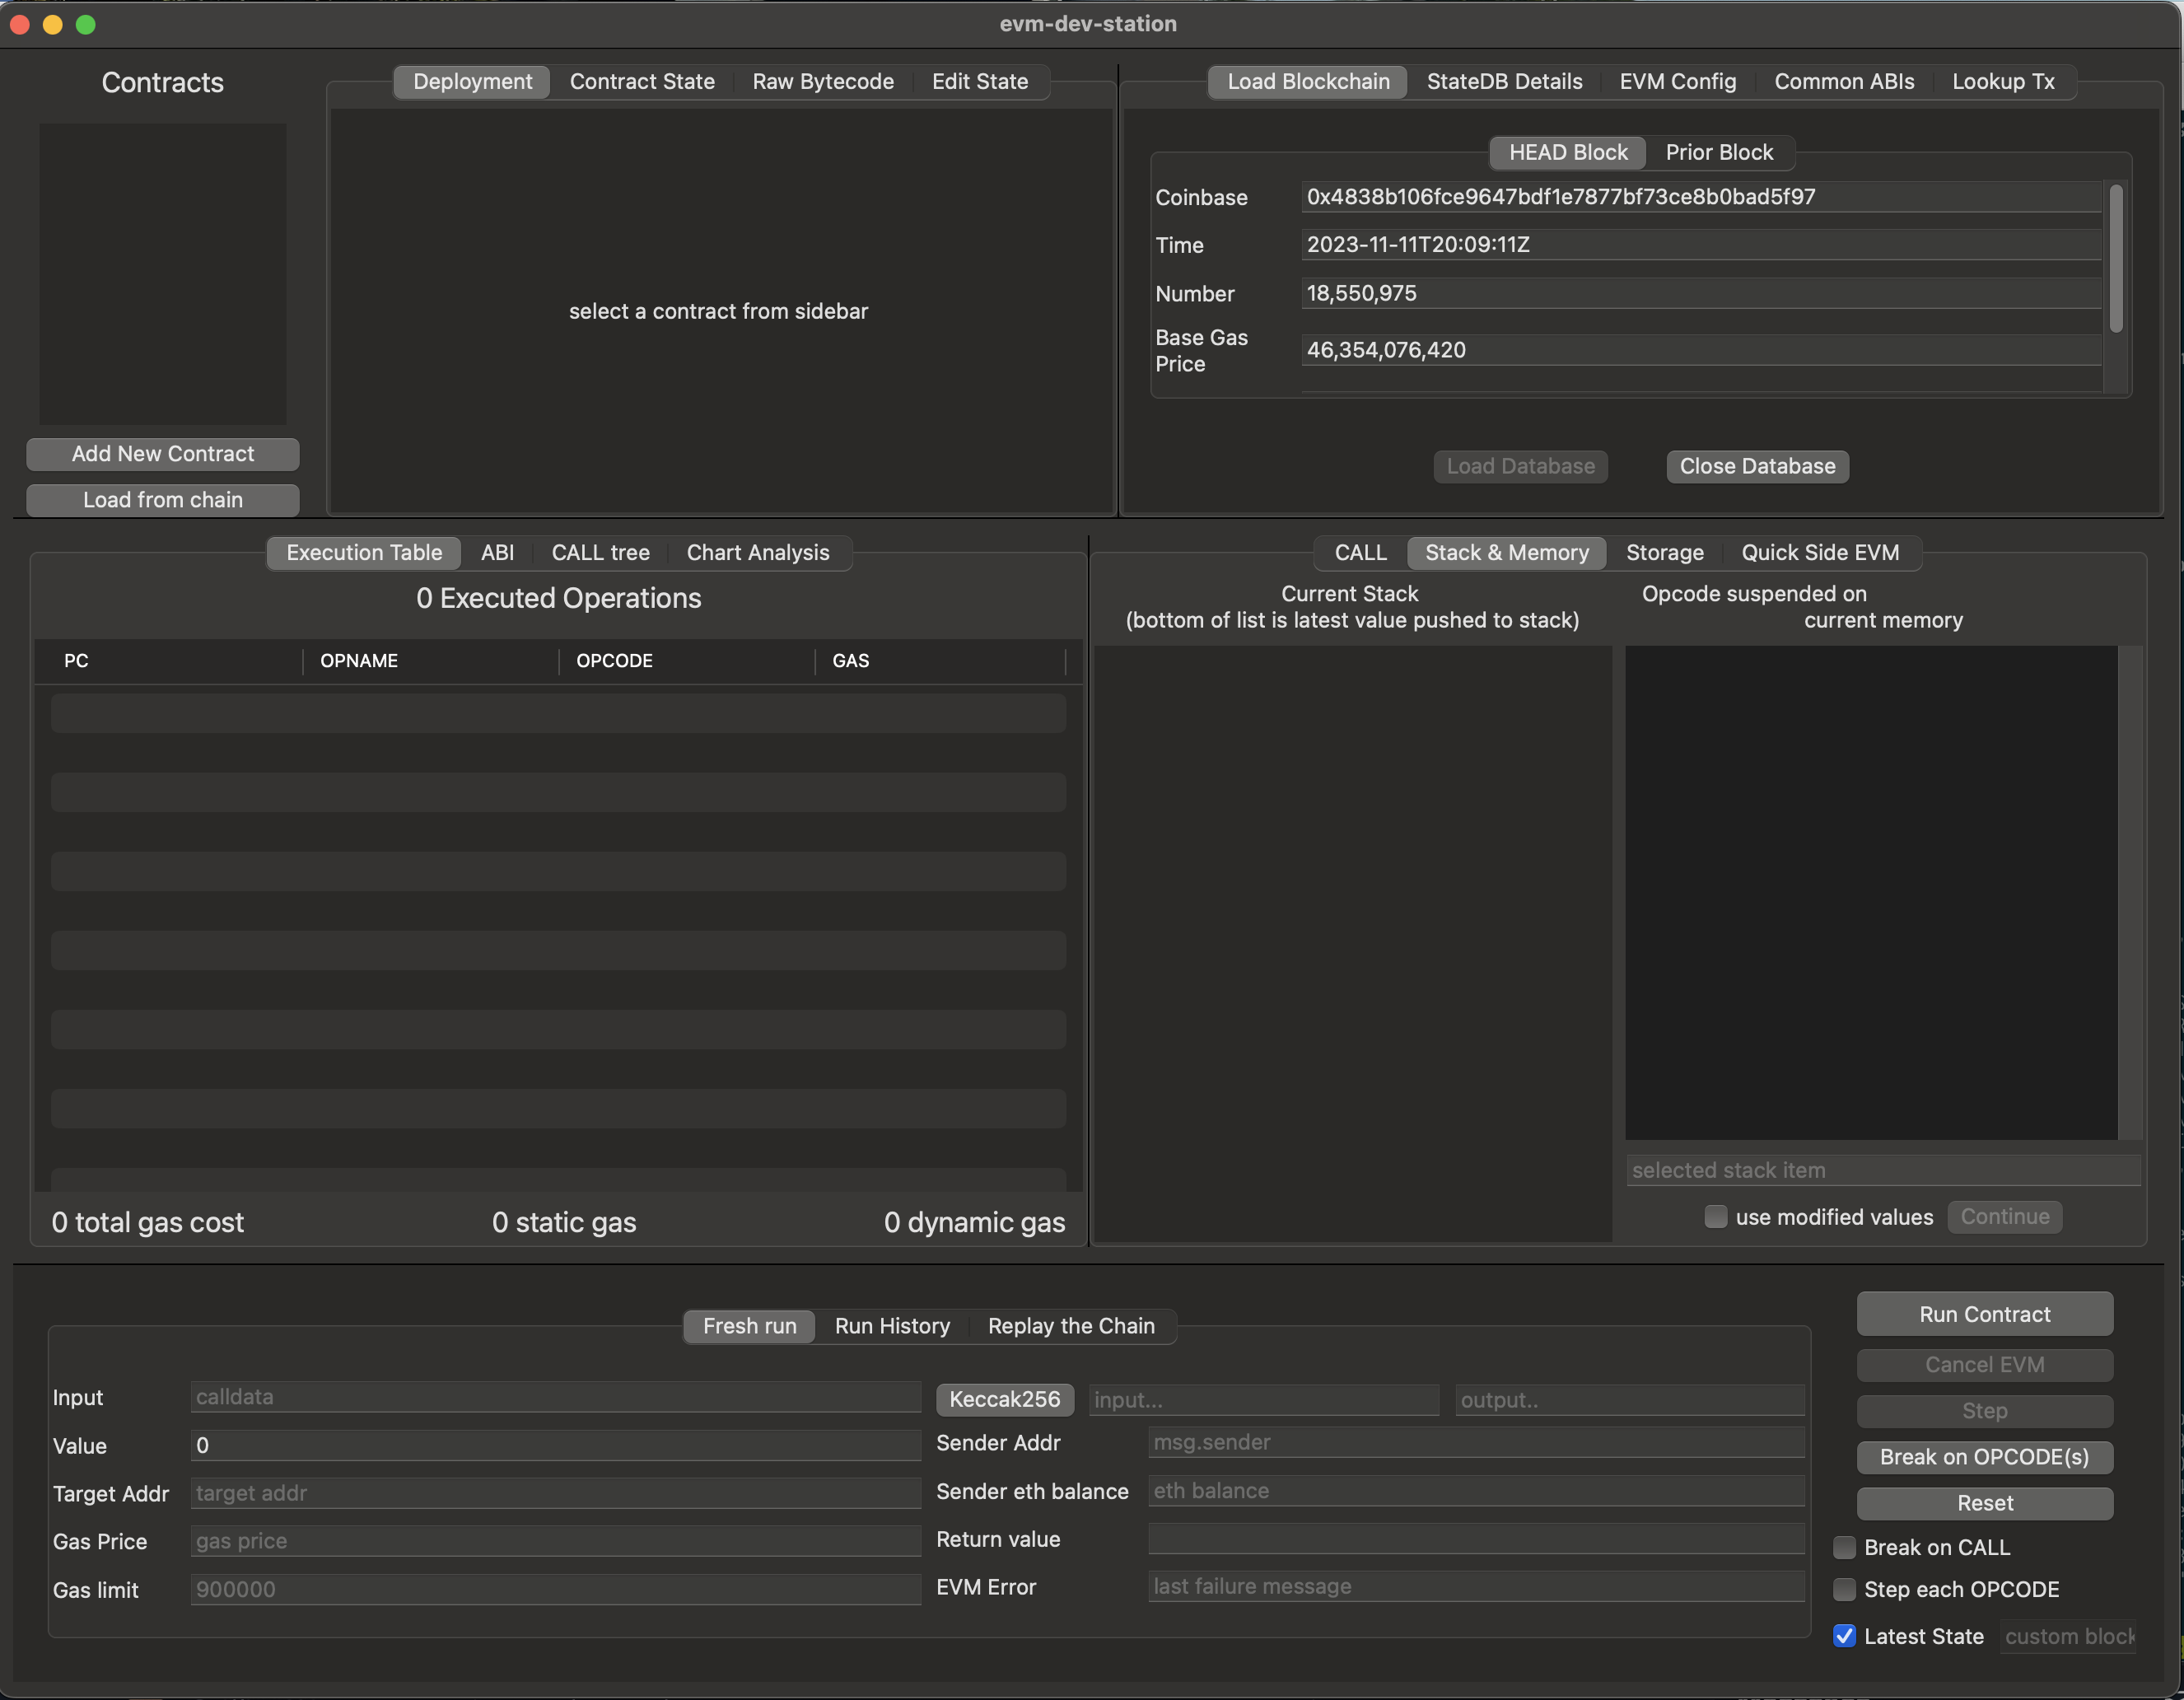Show the Storage tab
The width and height of the screenshot is (2184, 1700).
[1664, 552]
